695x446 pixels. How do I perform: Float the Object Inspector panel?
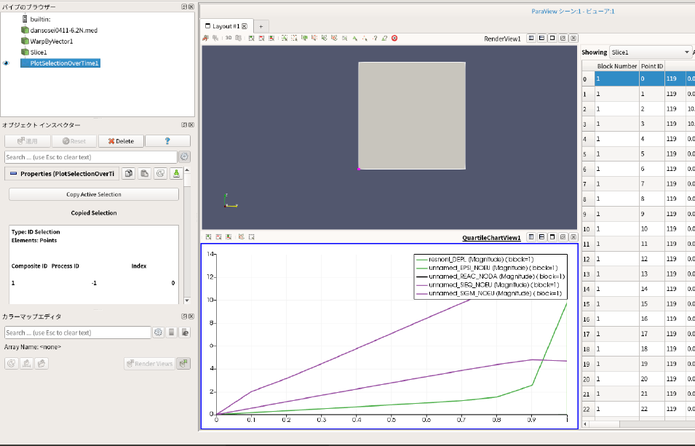pos(184,125)
